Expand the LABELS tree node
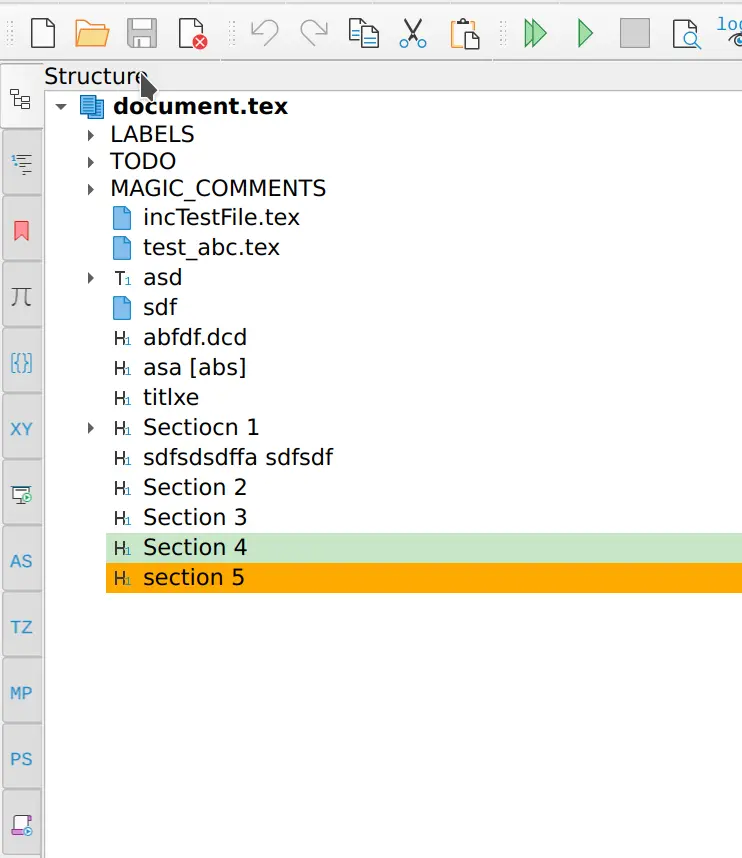The image size is (742, 858). [x=91, y=135]
